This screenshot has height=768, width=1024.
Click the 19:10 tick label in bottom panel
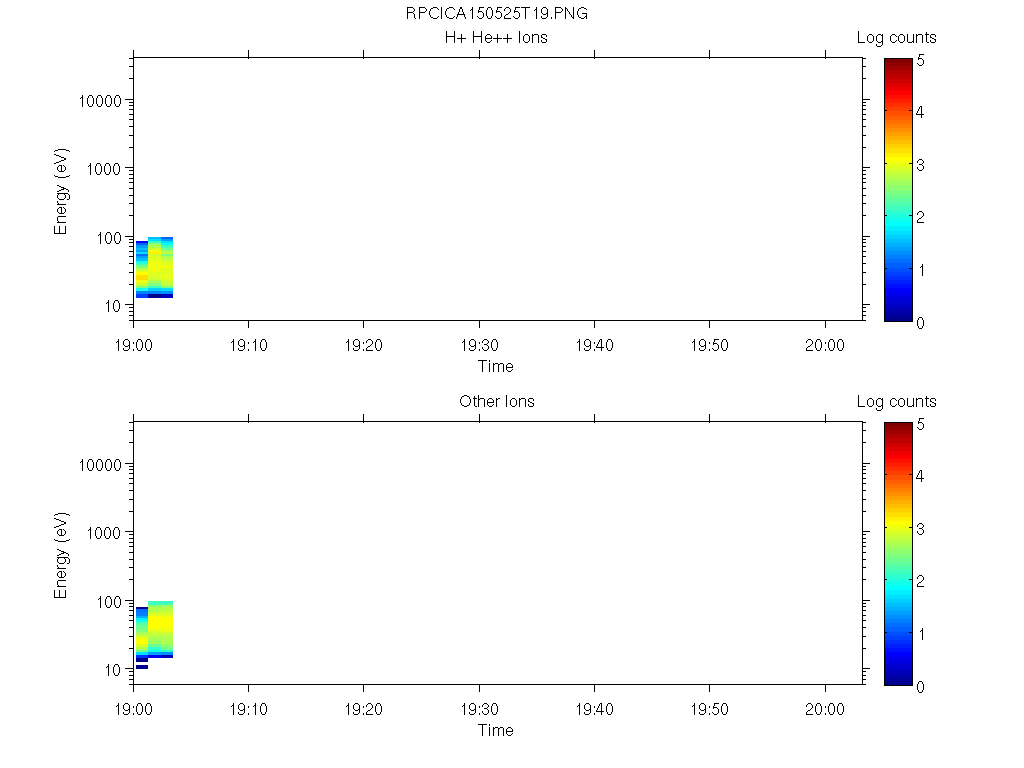[248, 709]
